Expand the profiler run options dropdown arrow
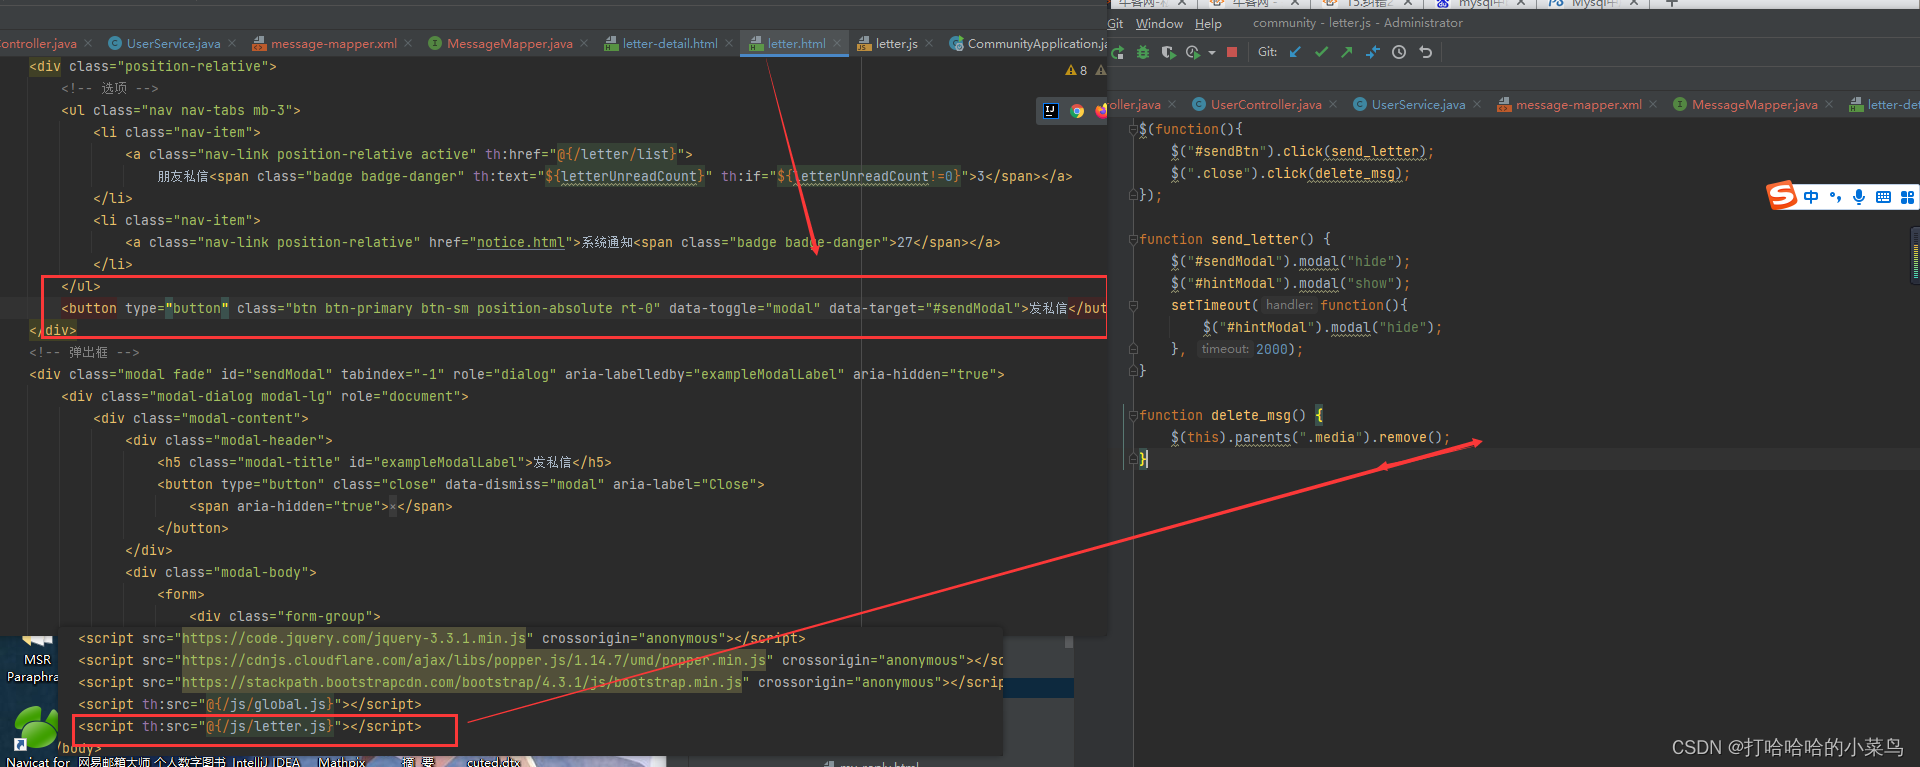The width and height of the screenshot is (1920, 767). 1212,53
